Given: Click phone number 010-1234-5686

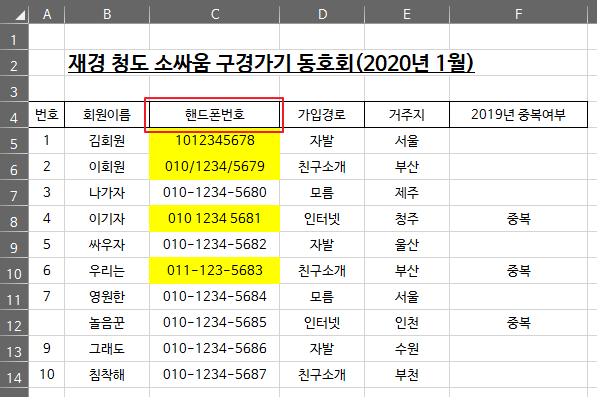Looking at the screenshot, I should coord(215,349).
